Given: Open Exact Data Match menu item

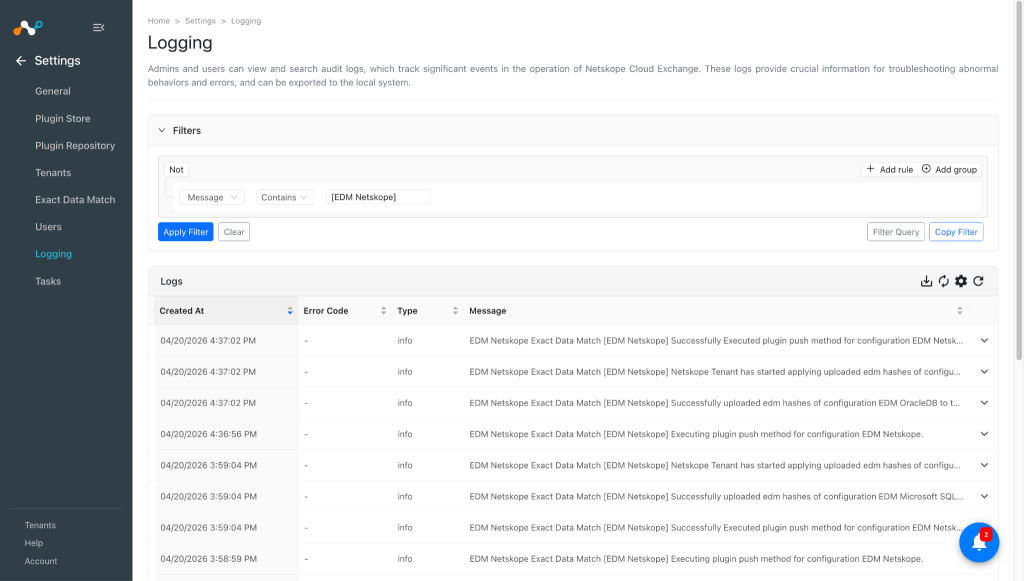Looking at the screenshot, I should tap(75, 200).
